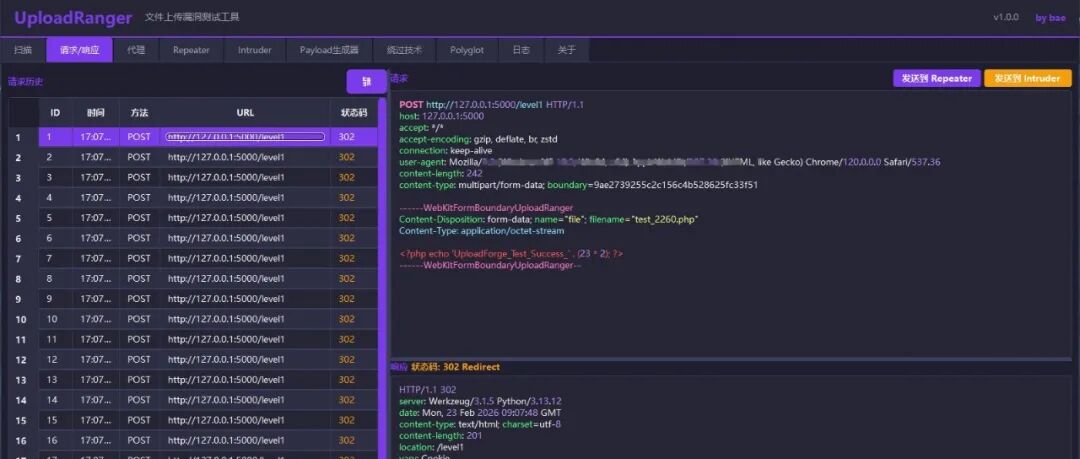Screen dimensions: 1080x459
Task: Select request history row with ID 4
Action: click(208, 198)
